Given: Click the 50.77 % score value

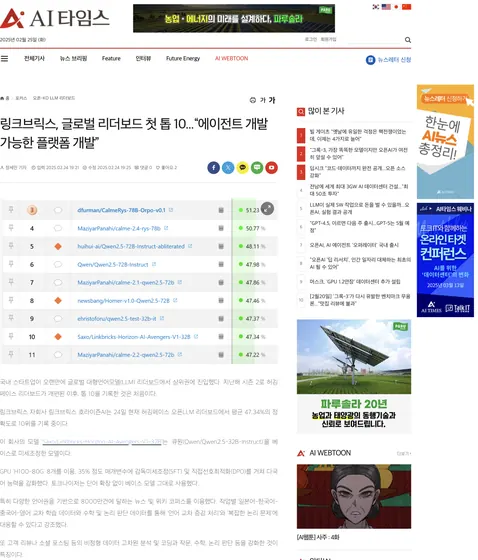Looking at the screenshot, I should [x=255, y=228].
